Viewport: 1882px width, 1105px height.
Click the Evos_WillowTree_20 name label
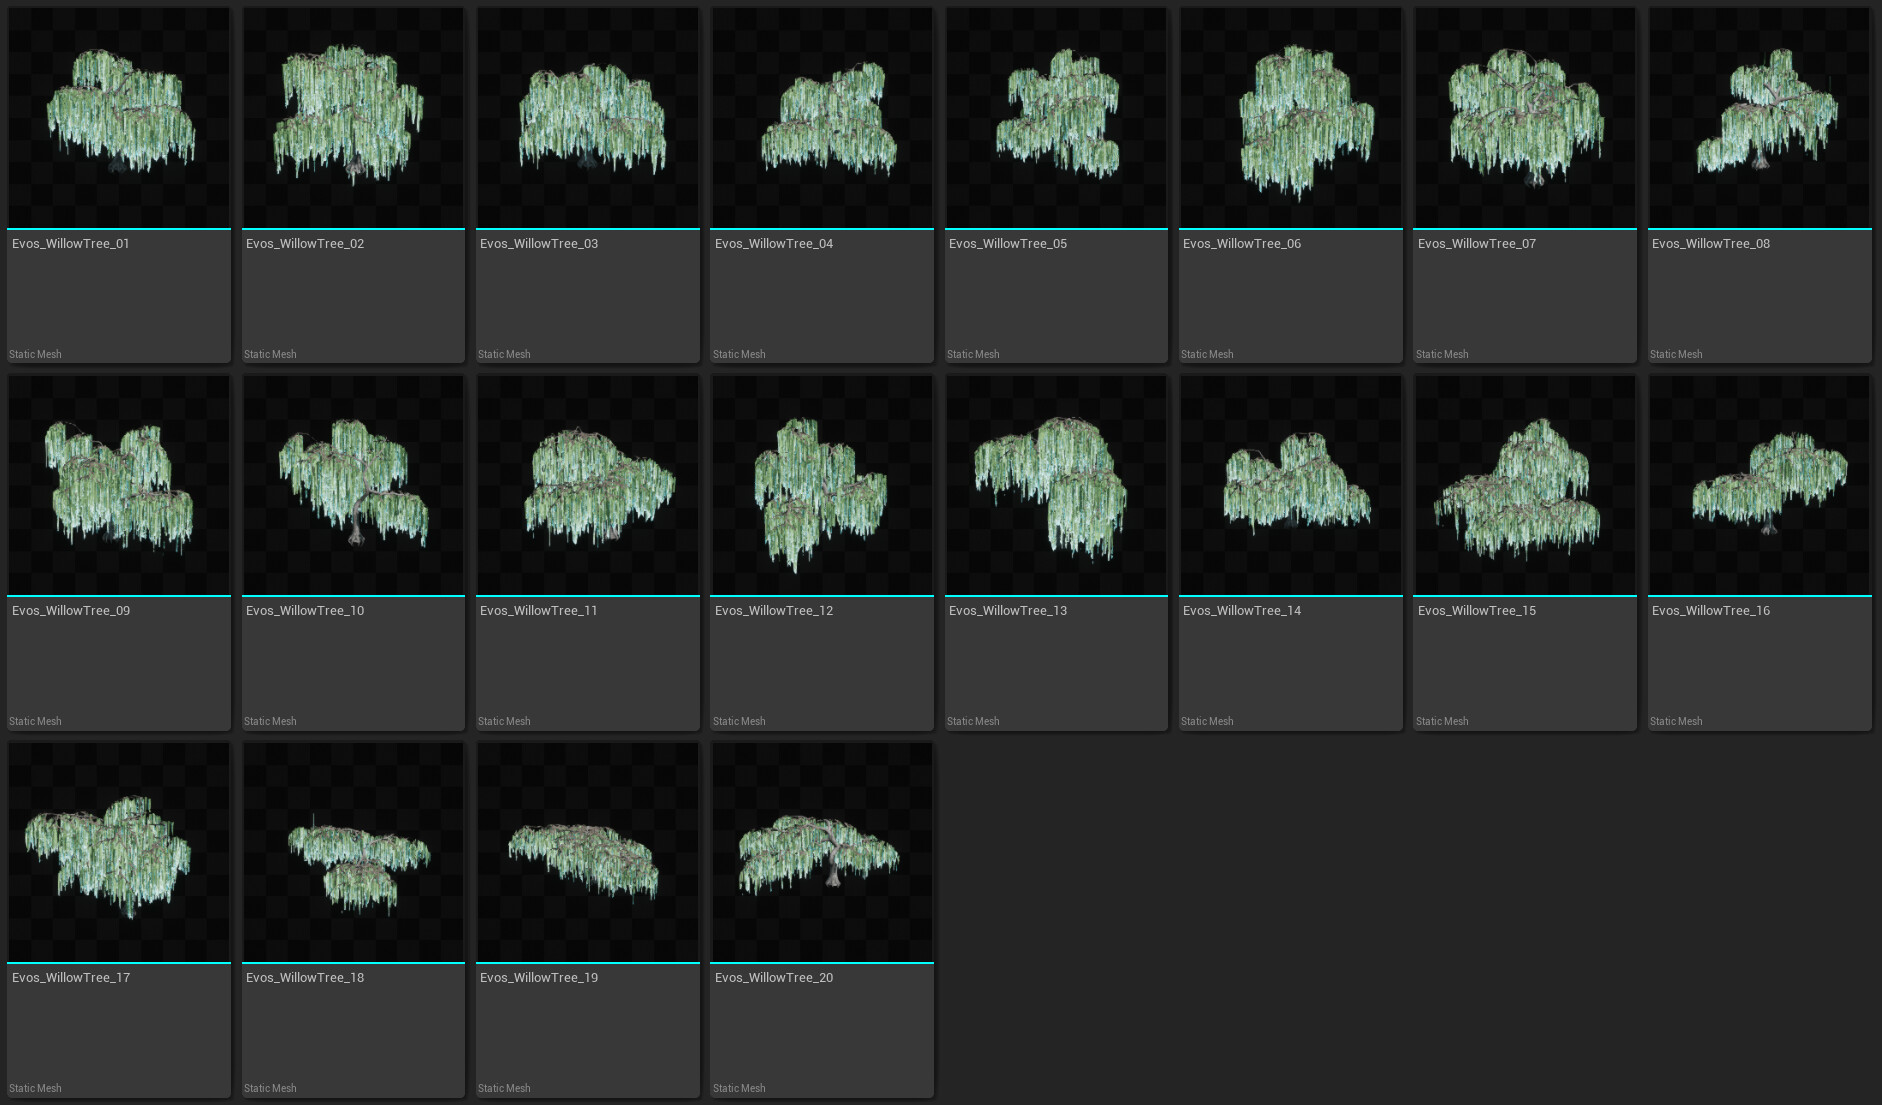click(x=774, y=978)
